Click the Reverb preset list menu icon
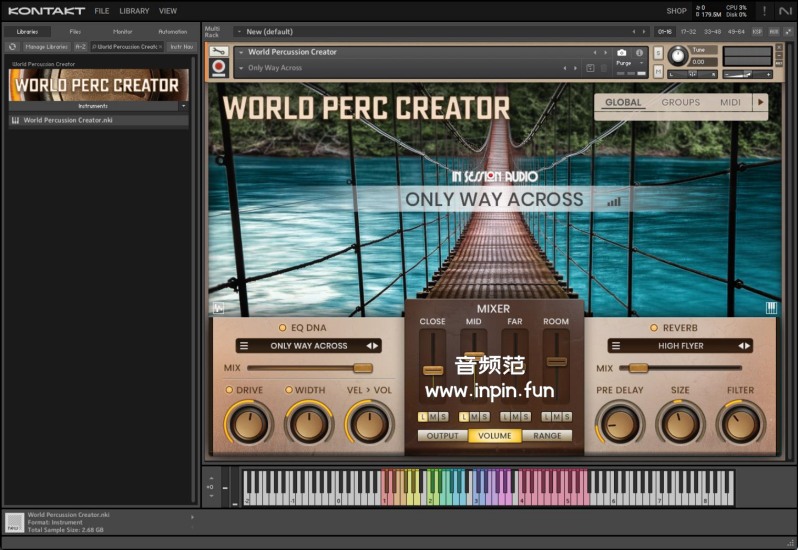Image resolution: width=798 pixels, height=550 pixels. pyautogui.click(x=615, y=346)
